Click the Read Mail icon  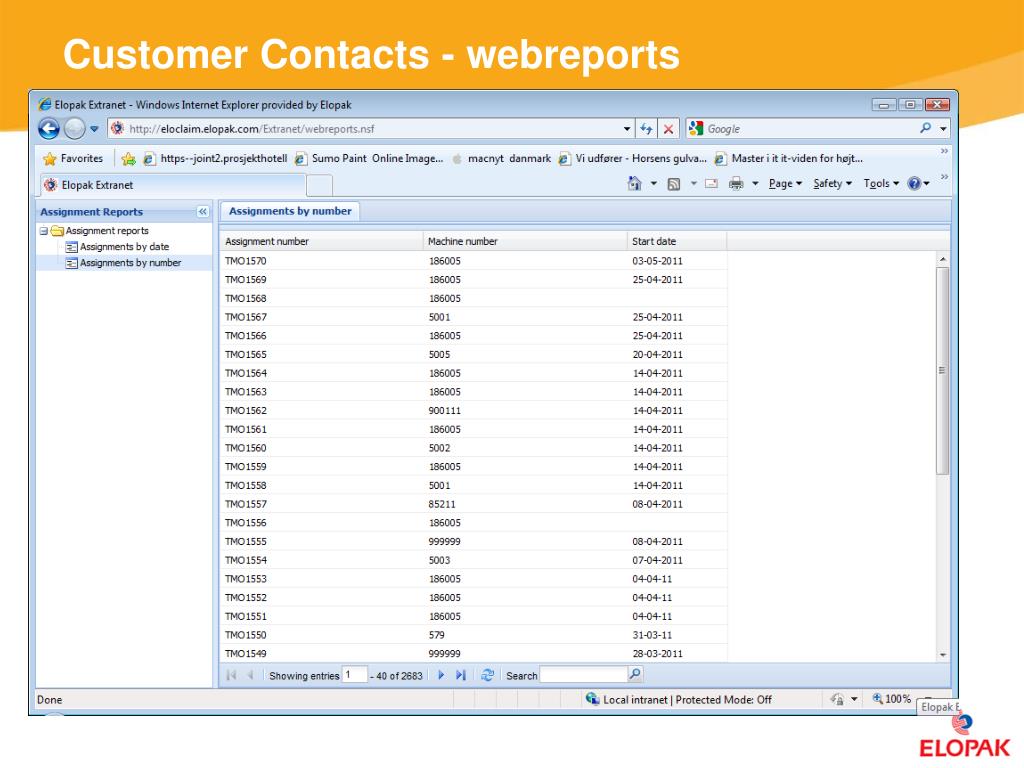(x=712, y=184)
